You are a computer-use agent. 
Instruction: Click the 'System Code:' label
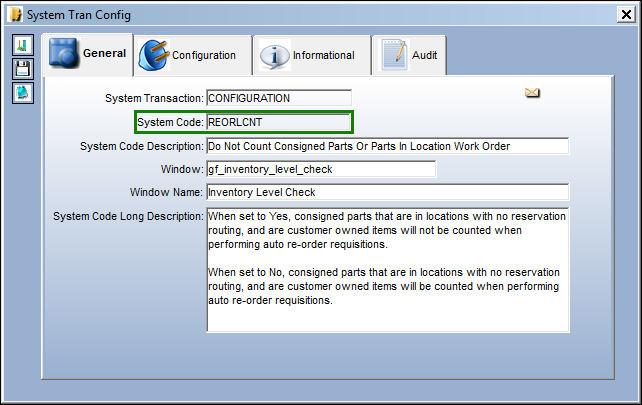pyautogui.click(x=170, y=122)
